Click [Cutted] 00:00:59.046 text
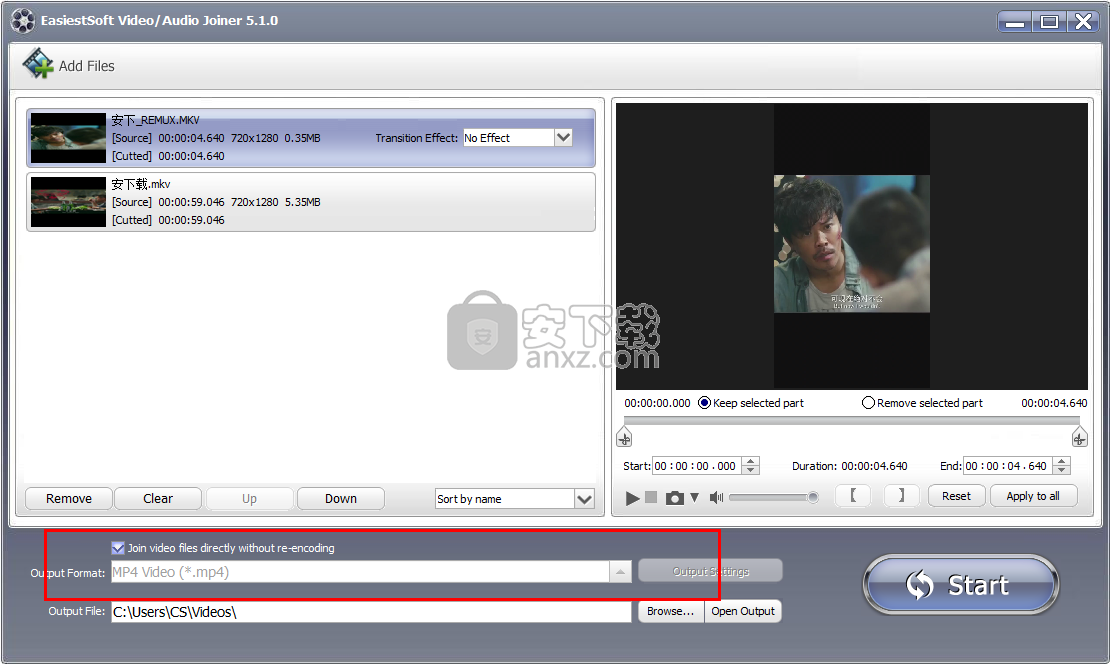Screen dimensions: 1110x664 coord(168,220)
